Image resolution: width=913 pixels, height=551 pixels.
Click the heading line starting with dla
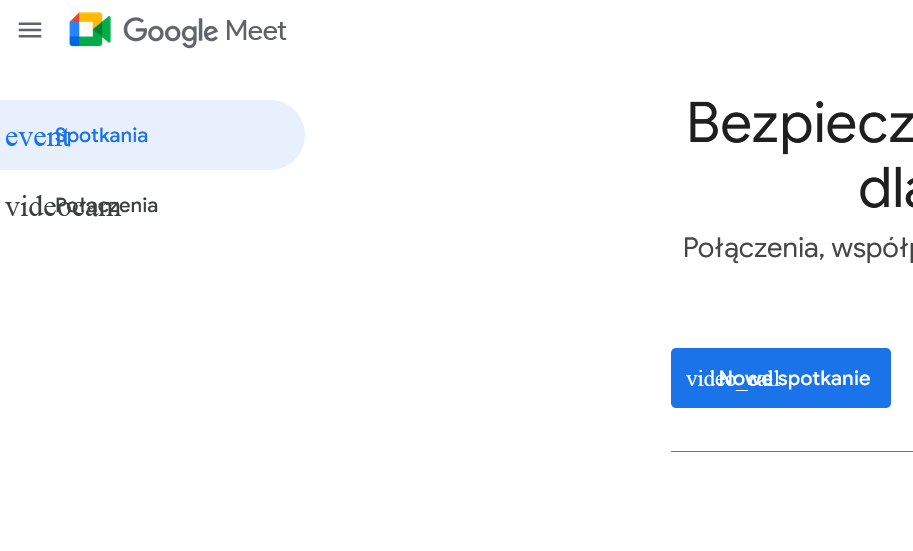[x=885, y=188]
